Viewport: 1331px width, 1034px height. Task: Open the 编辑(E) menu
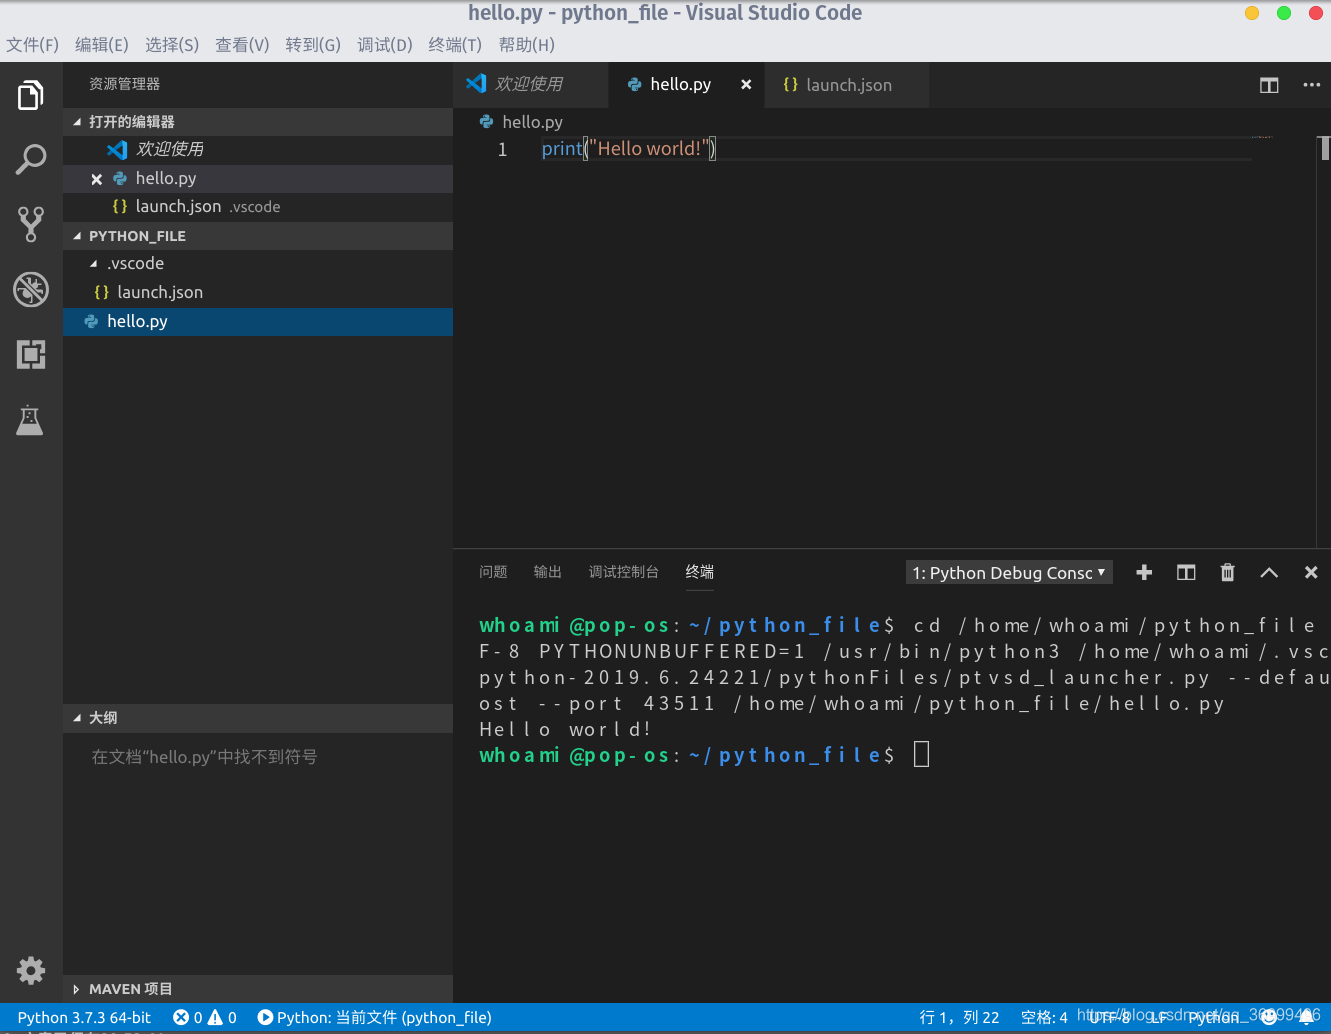(x=102, y=45)
